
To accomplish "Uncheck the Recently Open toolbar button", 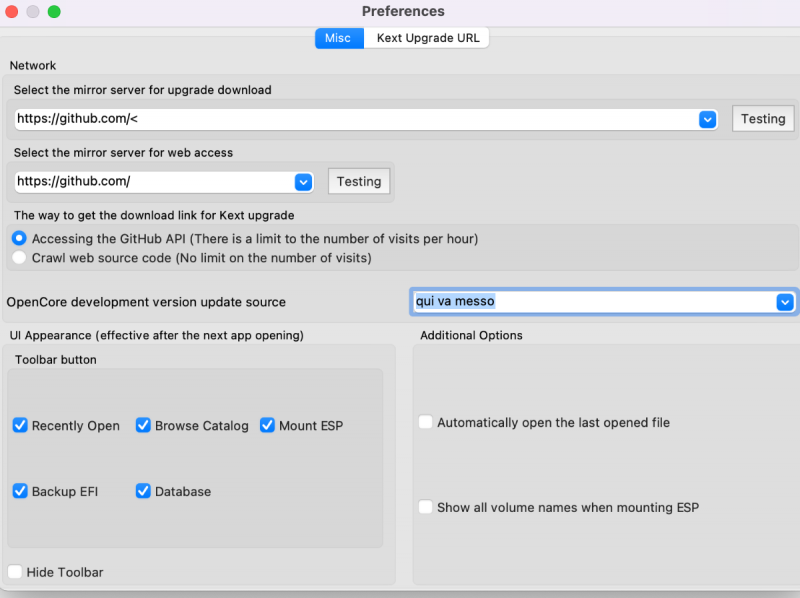I will [20, 425].
